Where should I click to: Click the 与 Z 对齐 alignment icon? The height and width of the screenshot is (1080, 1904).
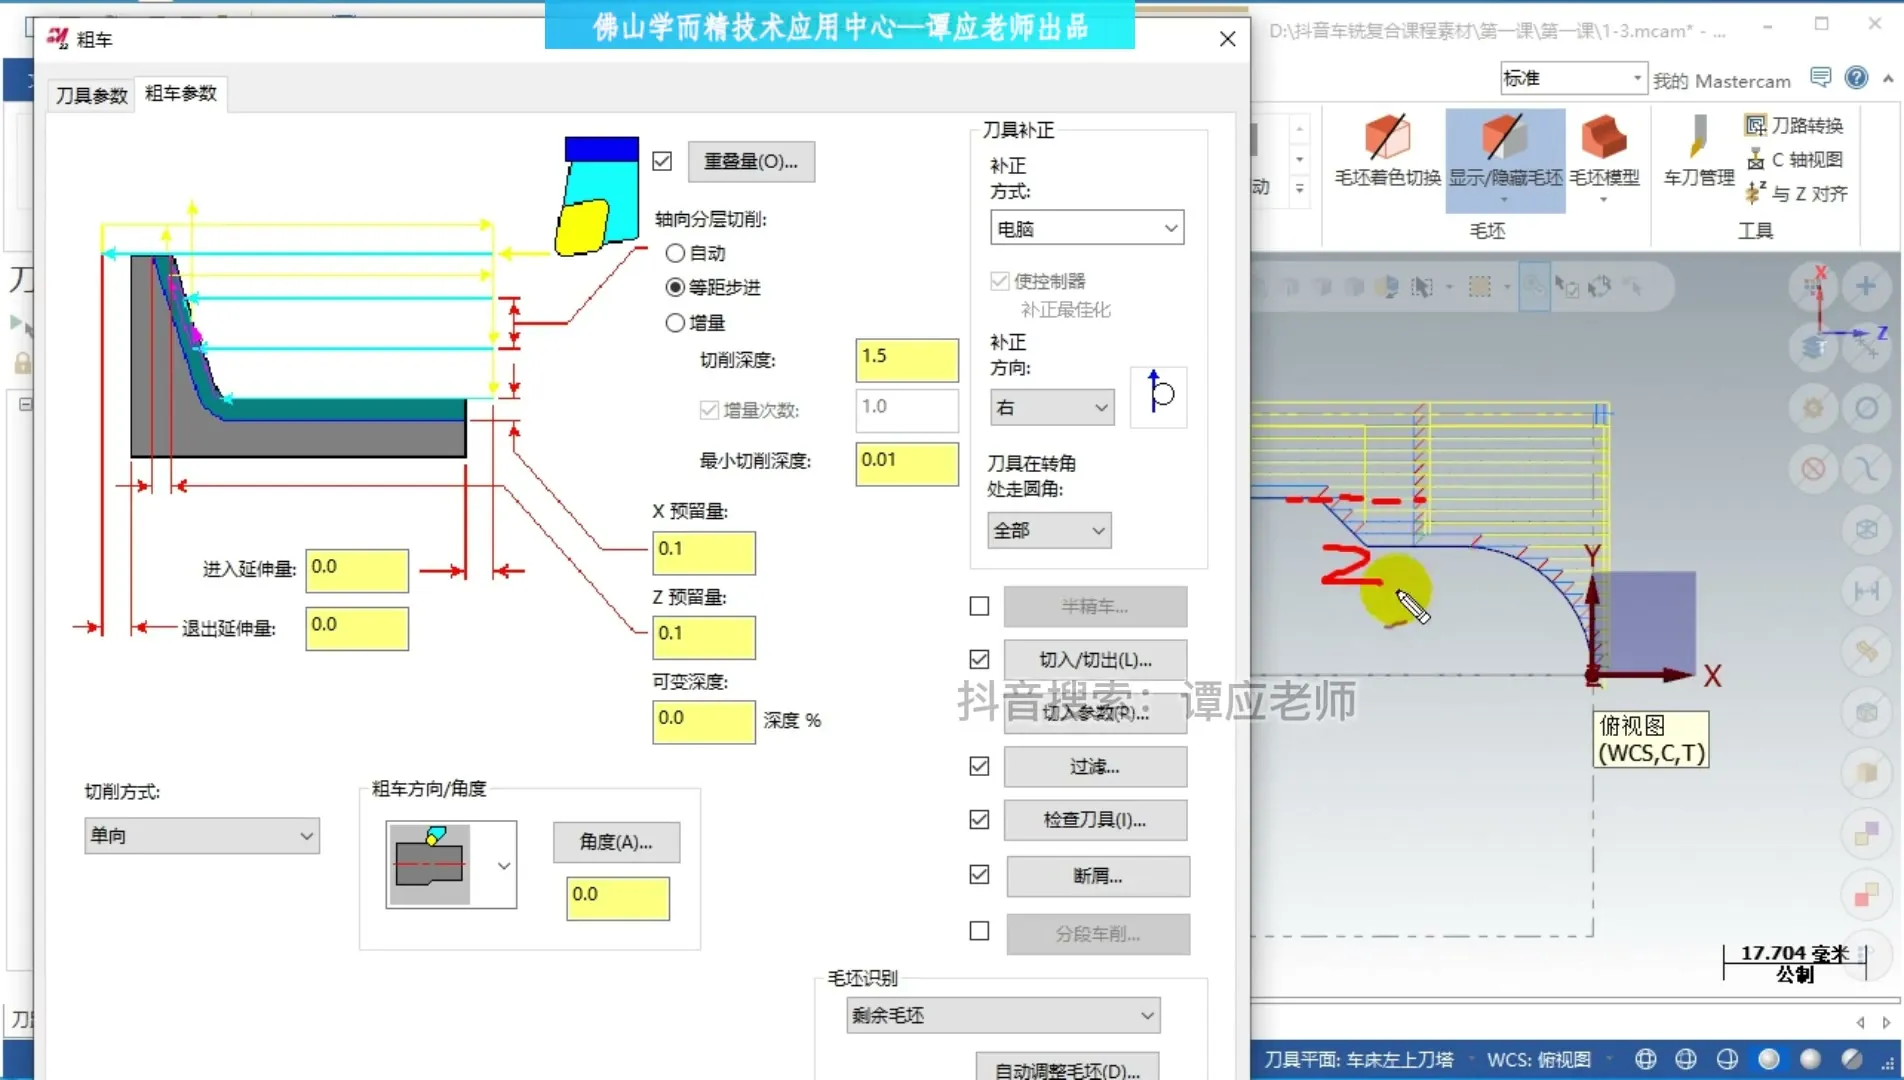click(x=1797, y=194)
